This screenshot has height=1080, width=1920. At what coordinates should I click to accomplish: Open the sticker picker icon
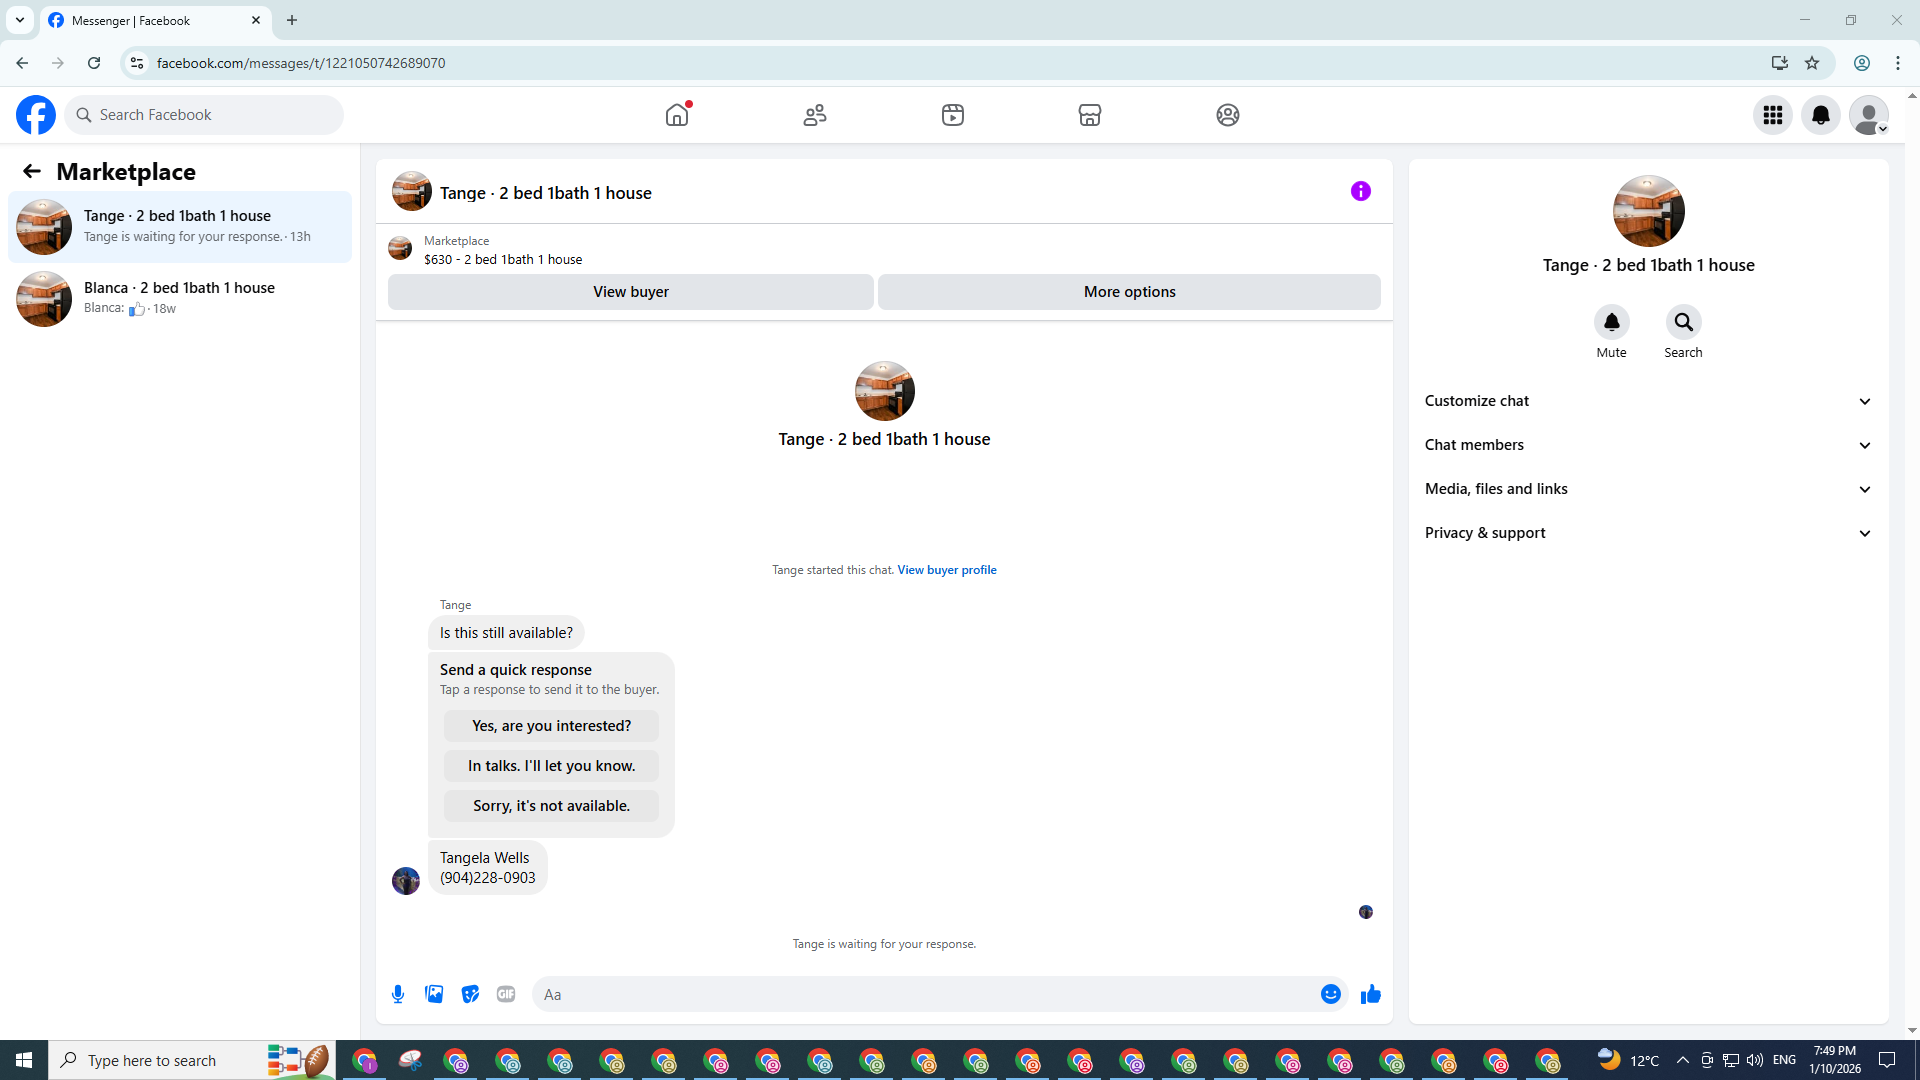pyautogui.click(x=470, y=994)
